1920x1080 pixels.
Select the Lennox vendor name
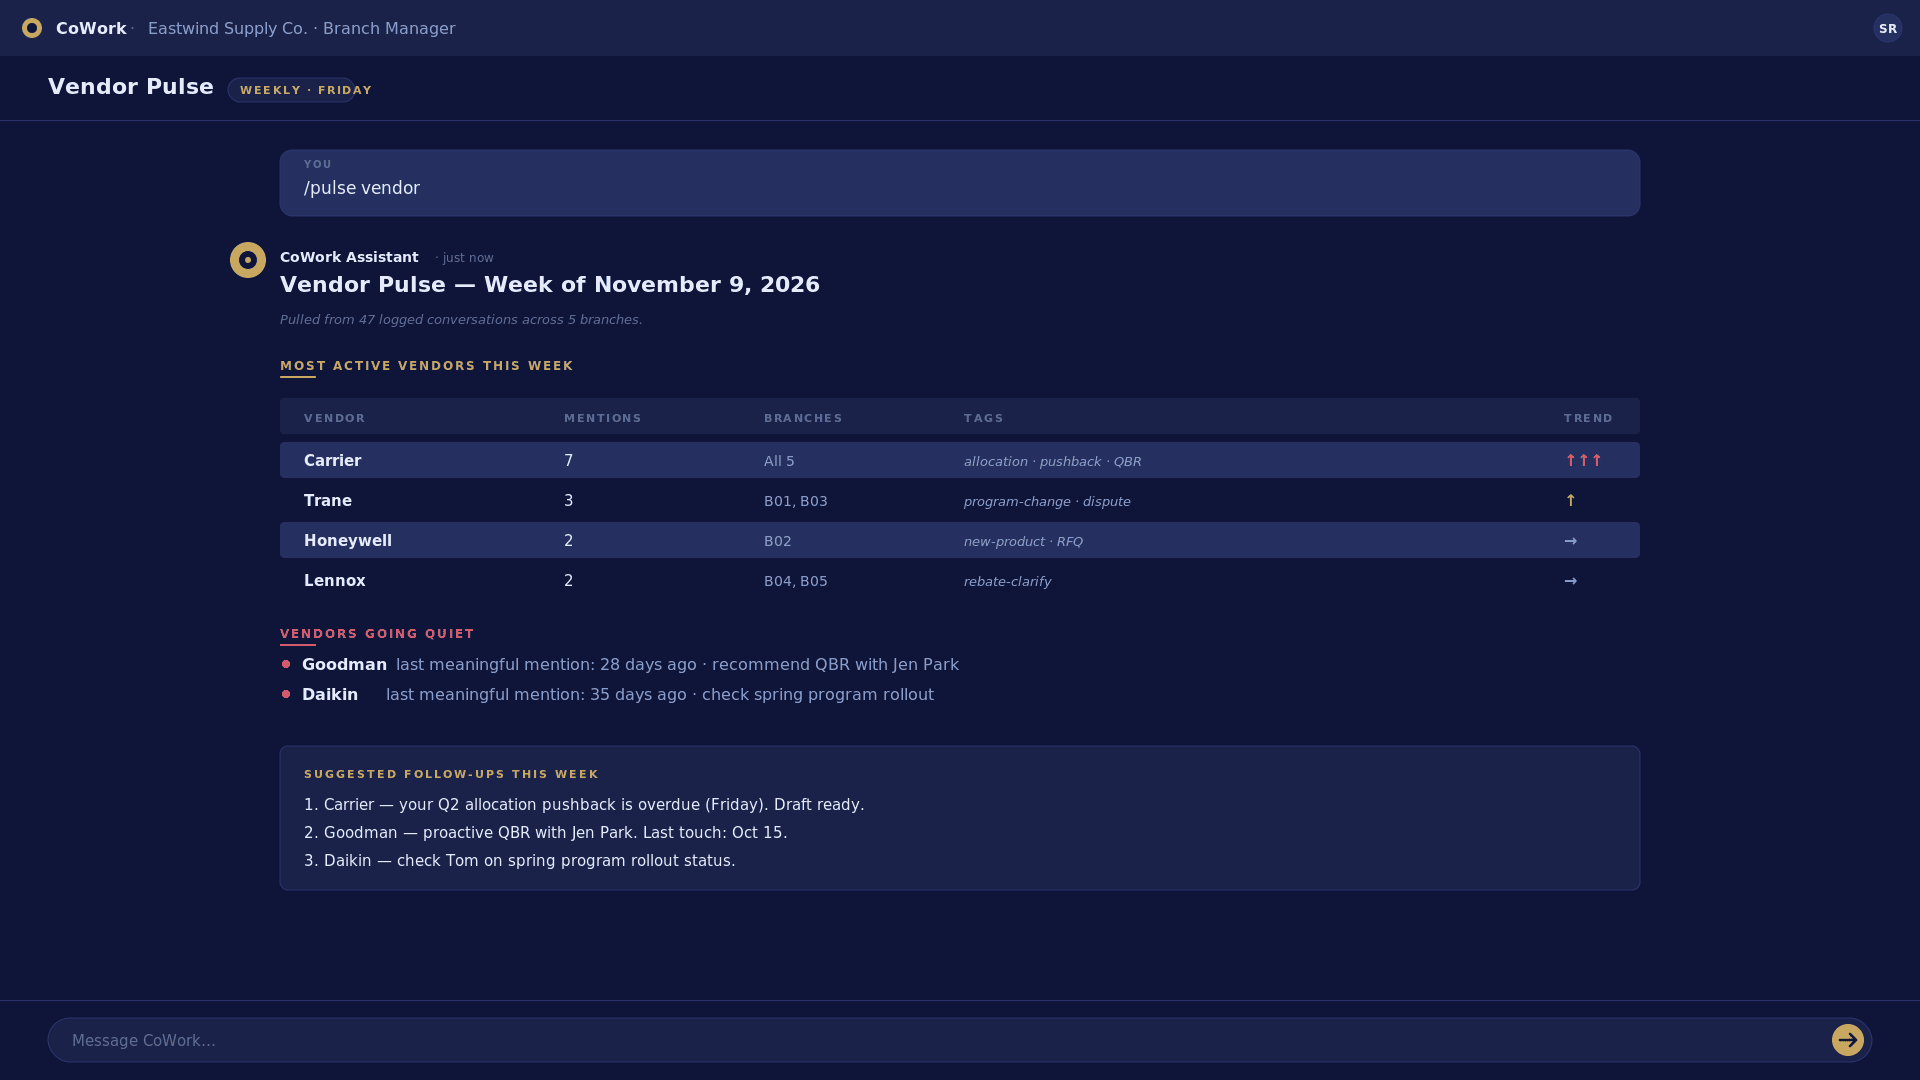click(335, 581)
